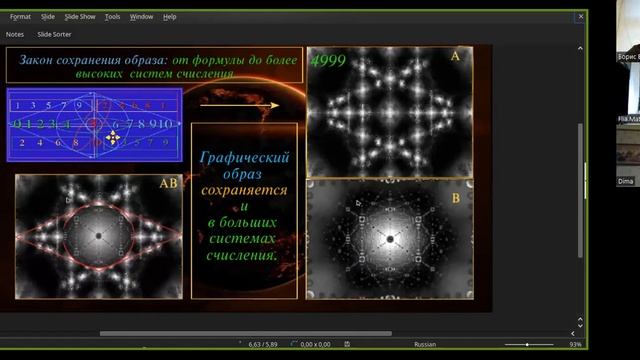
Task: Open the Format menu
Action: point(20,17)
